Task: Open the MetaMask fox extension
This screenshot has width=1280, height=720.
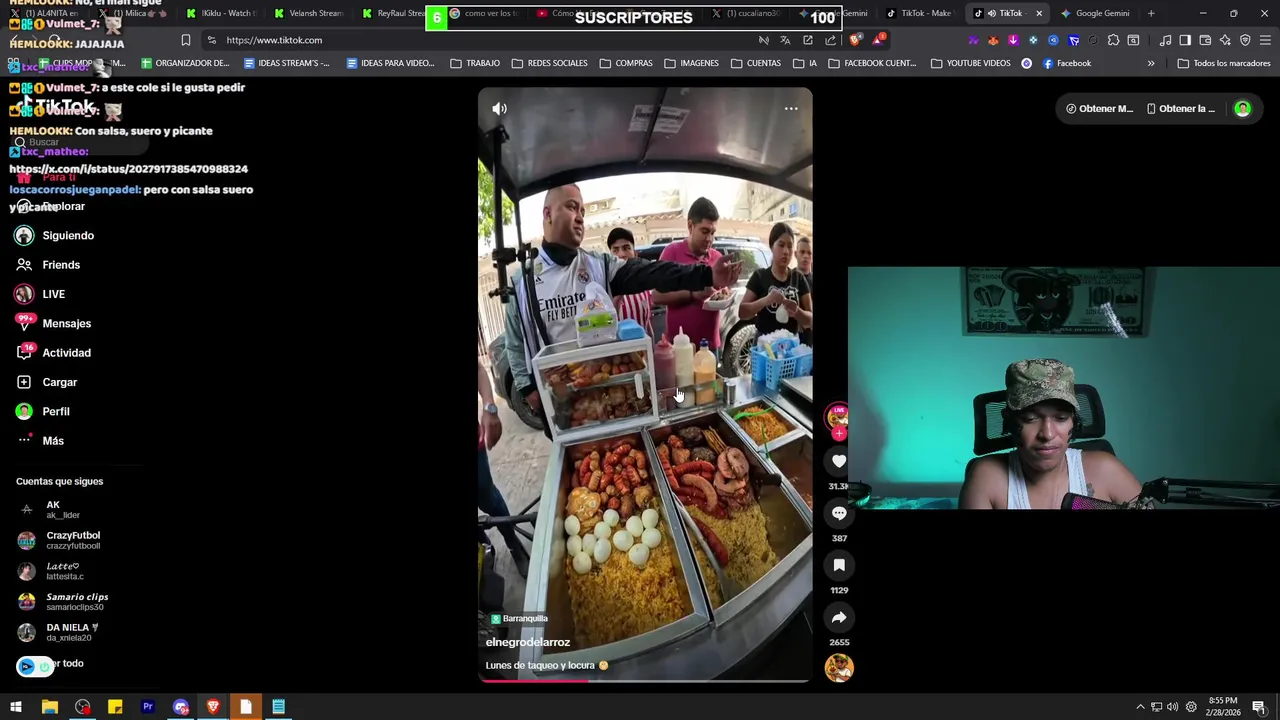Action: coord(993,40)
